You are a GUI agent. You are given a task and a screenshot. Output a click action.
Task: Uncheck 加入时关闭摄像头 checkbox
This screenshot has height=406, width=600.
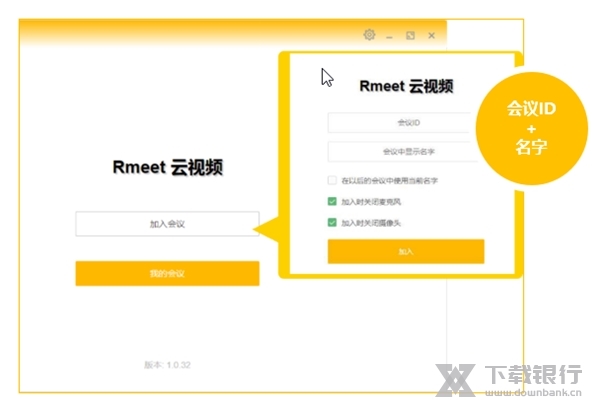tap(332, 222)
